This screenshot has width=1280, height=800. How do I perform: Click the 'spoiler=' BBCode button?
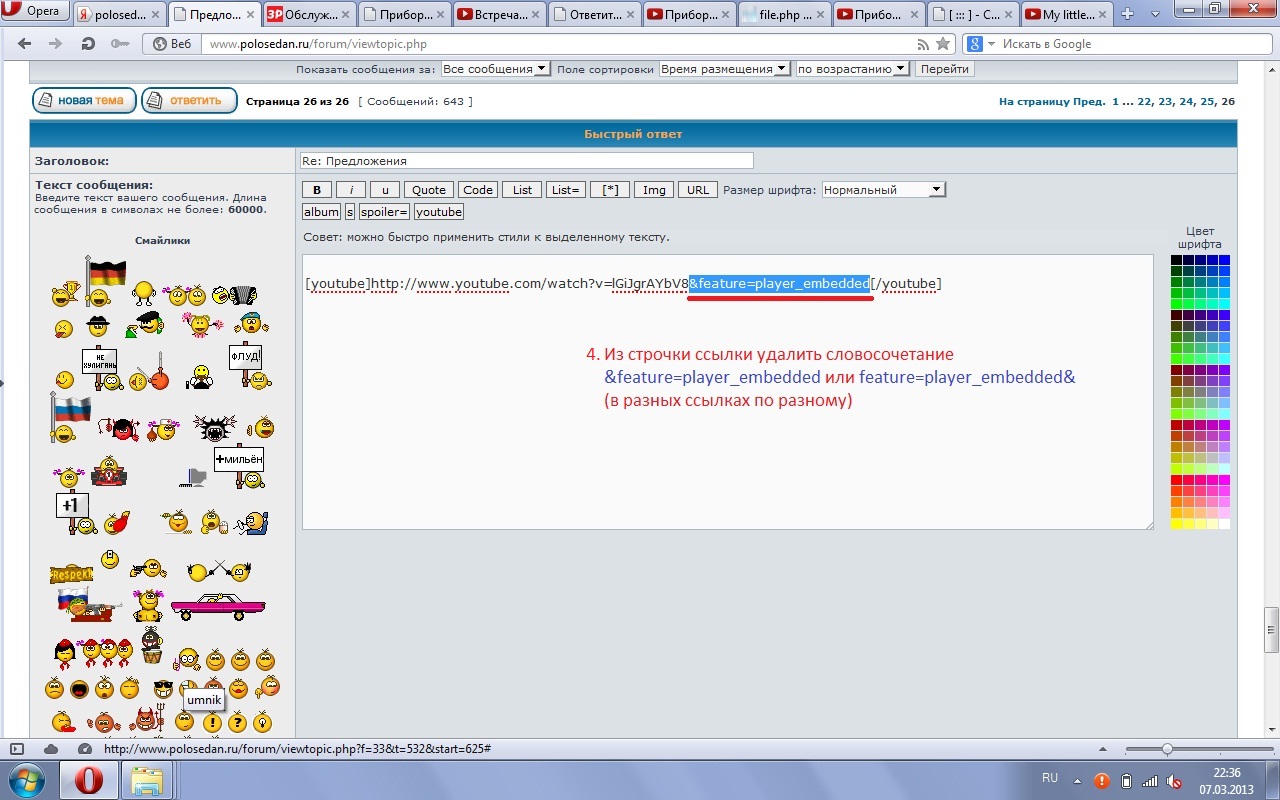click(384, 212)
